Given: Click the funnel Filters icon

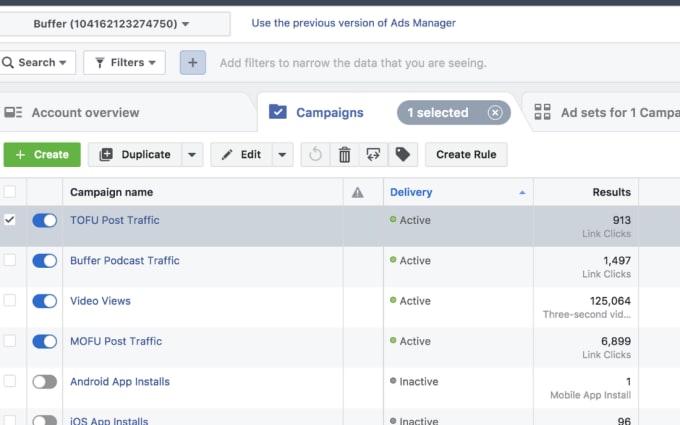Looking at the screenshot, I should (100, 63).
